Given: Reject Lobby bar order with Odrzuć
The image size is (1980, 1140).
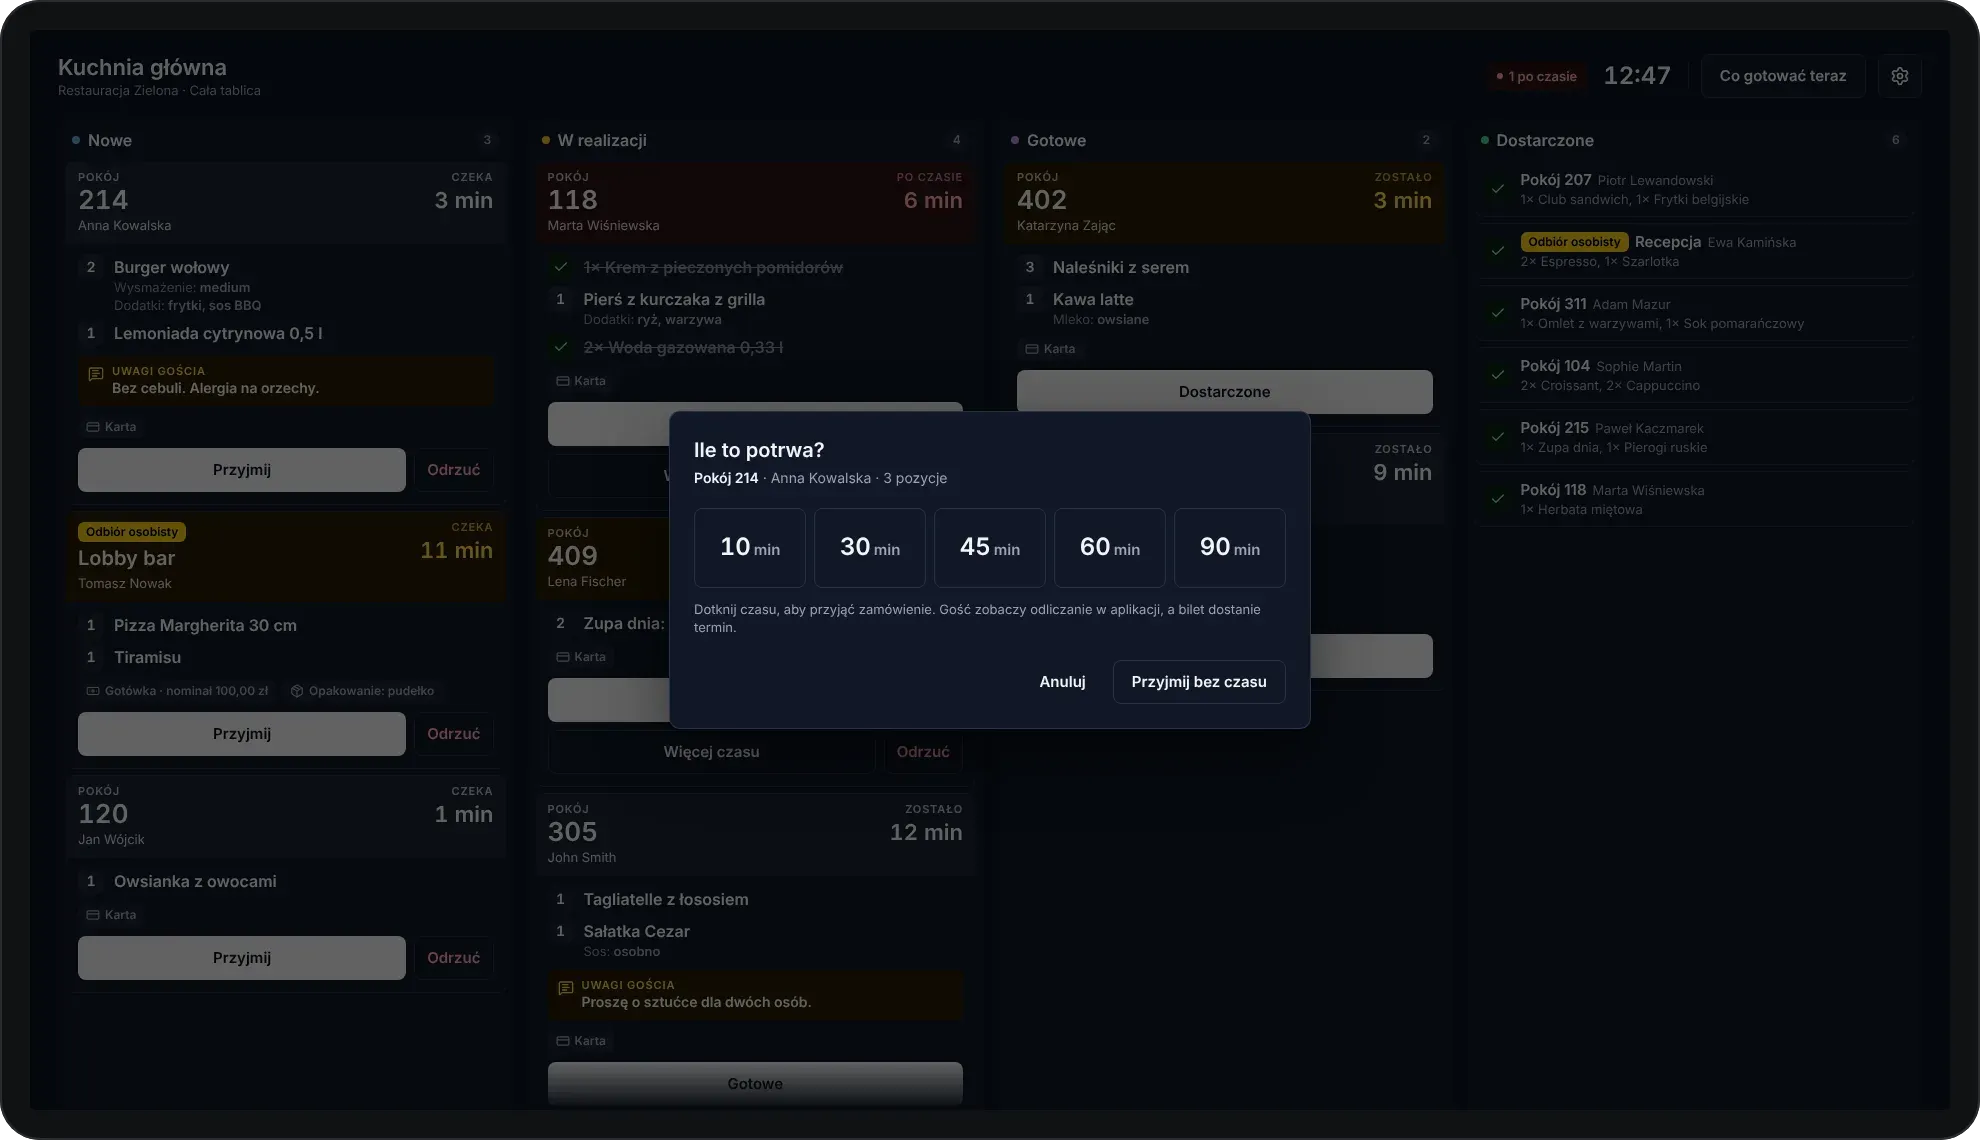Looking at the screenshot, I should pyautogui.click(x=454, y=734).
